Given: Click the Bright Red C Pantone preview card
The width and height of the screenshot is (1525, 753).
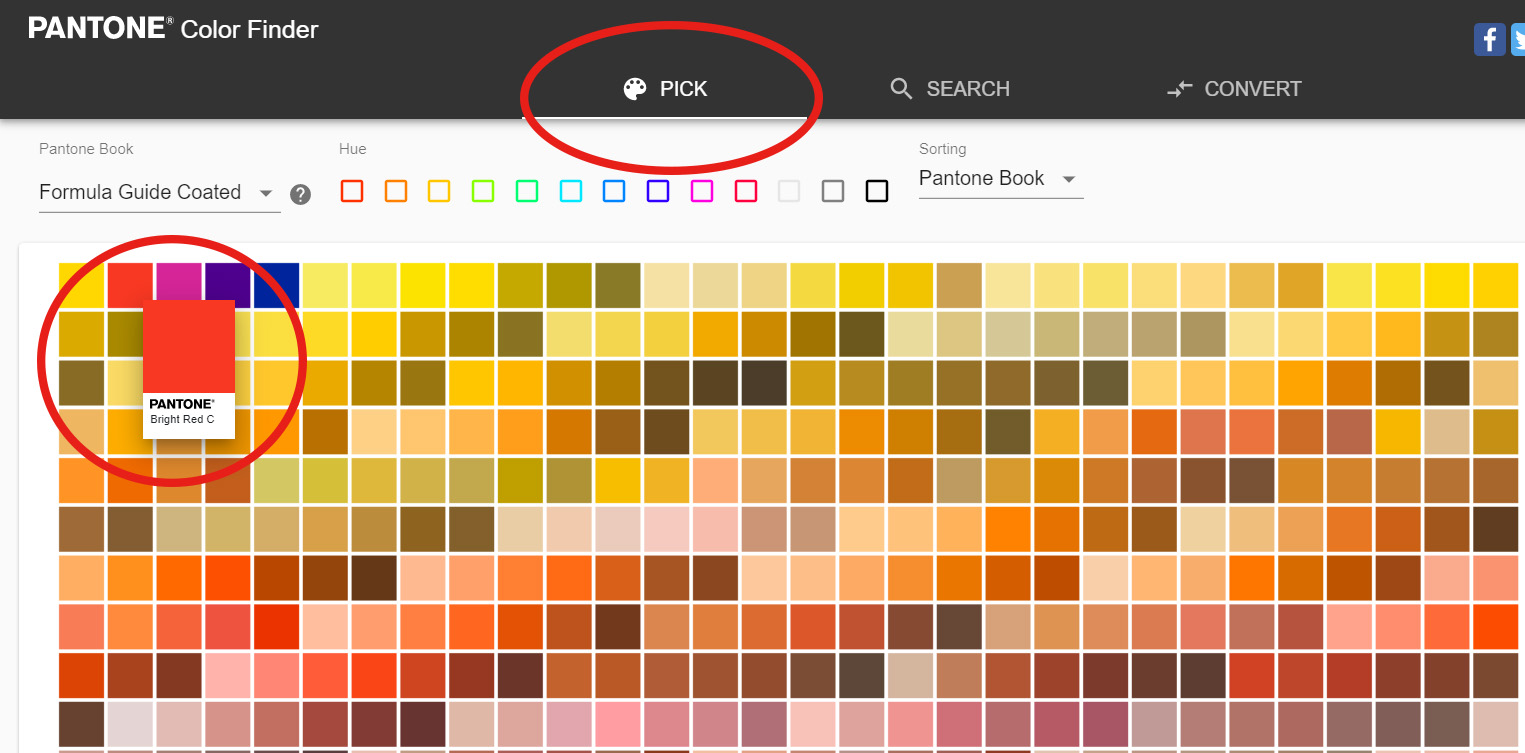Looking at the screenshot, I should coord(189,369).
